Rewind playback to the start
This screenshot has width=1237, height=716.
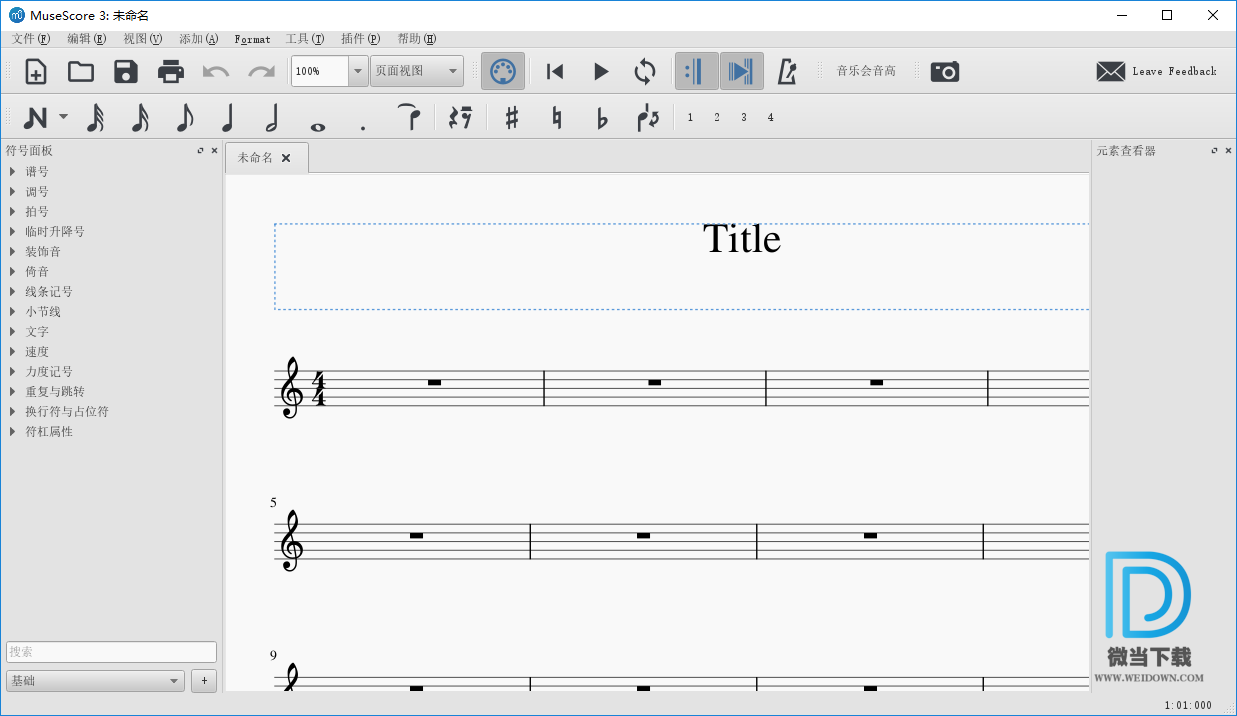(555, 71)
